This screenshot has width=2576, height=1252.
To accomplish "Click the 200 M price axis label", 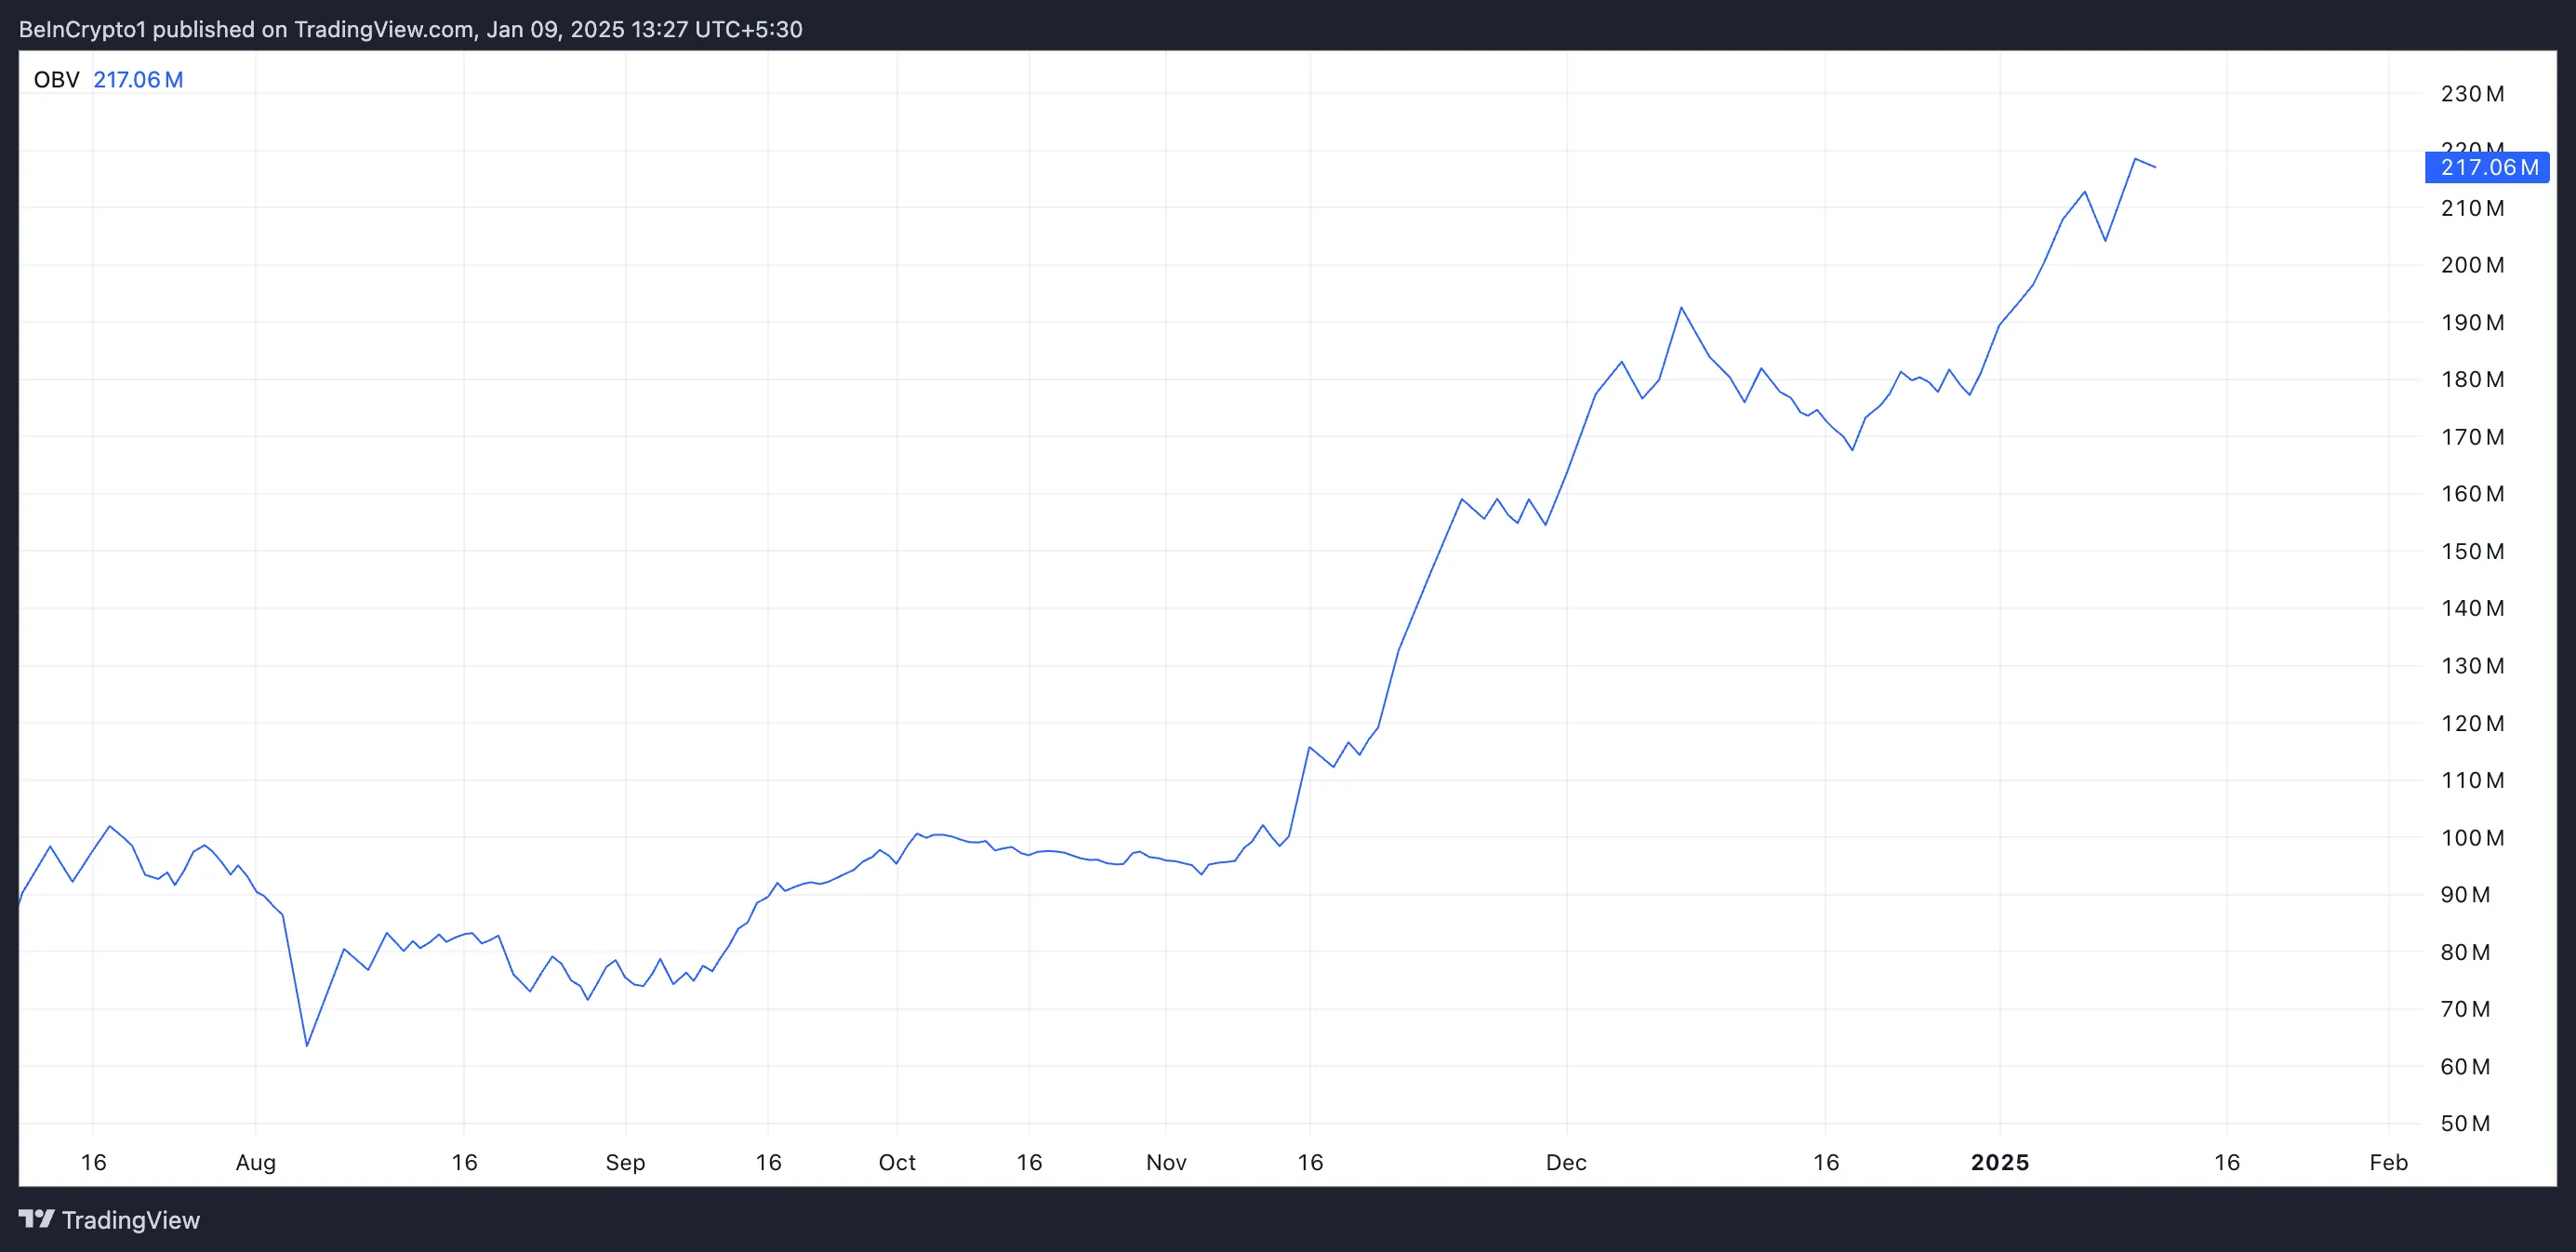I will coord(2472,265).
